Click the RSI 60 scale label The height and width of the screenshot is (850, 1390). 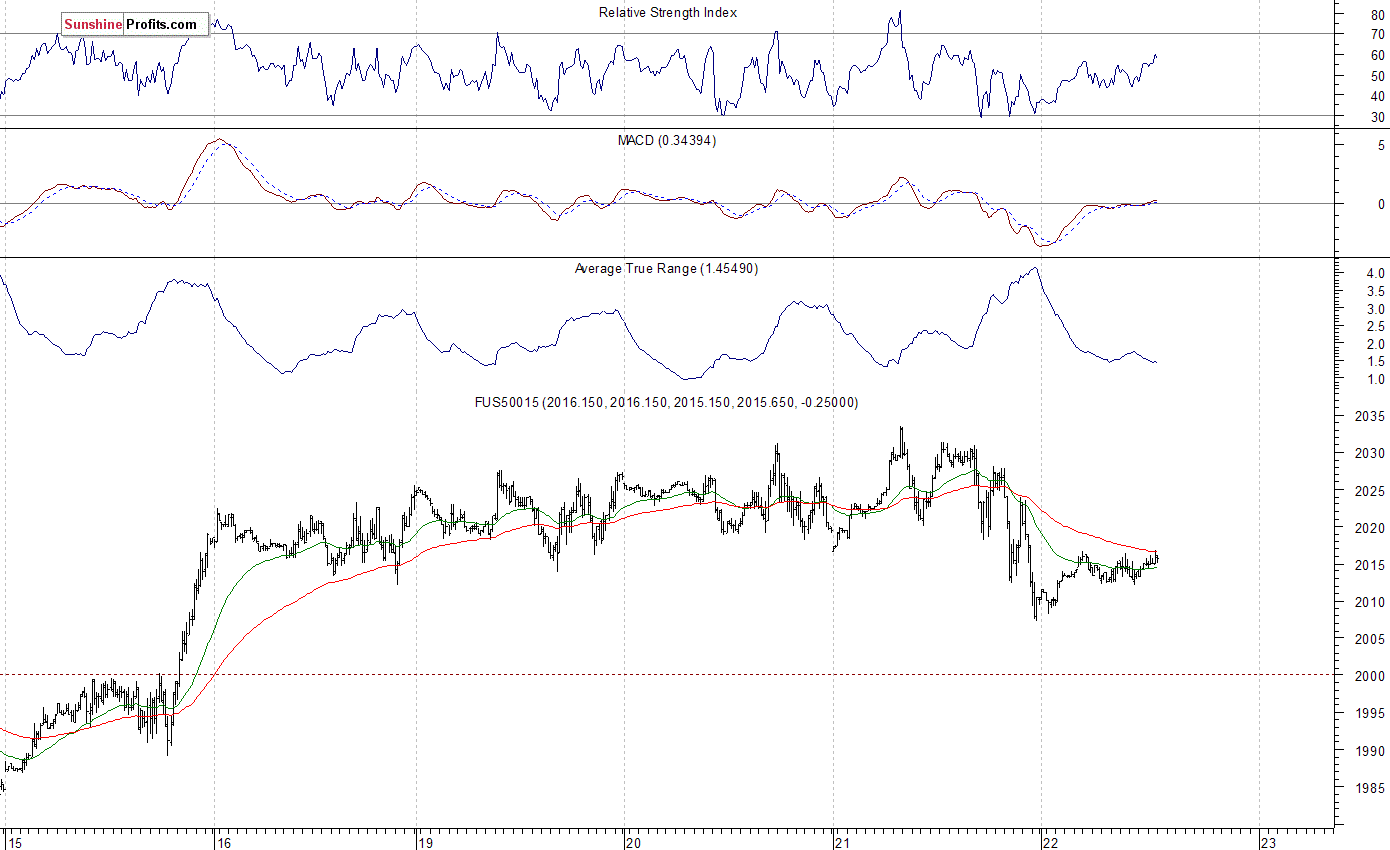[x=1378, y=55]
